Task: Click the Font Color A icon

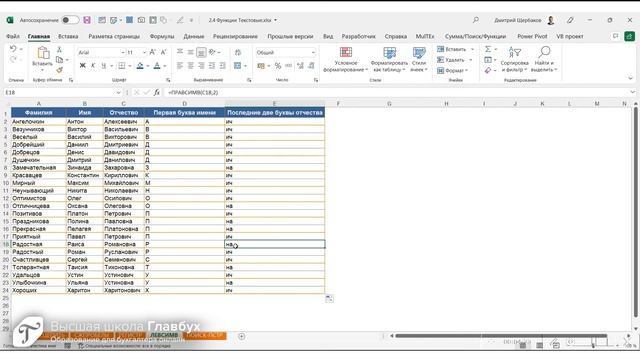Action: click(157, 66)
